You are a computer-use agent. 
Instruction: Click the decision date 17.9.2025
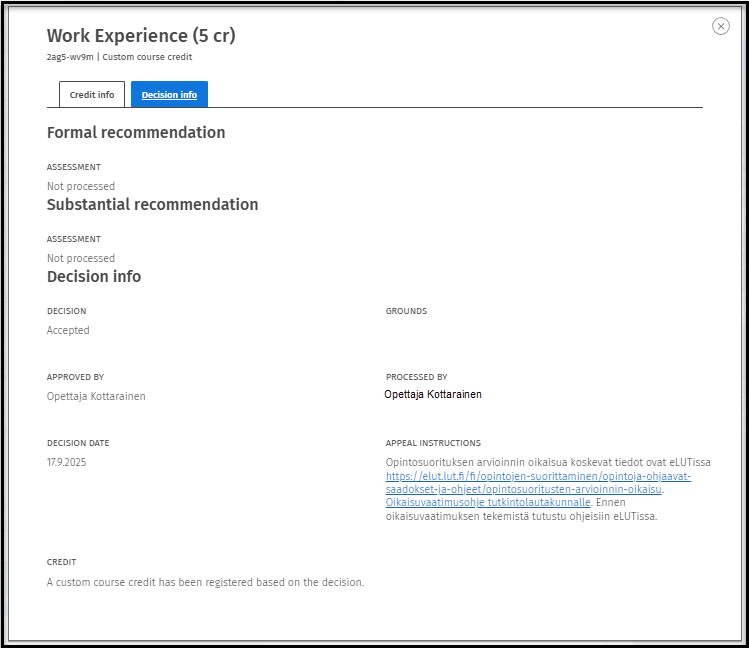(67, 462)
